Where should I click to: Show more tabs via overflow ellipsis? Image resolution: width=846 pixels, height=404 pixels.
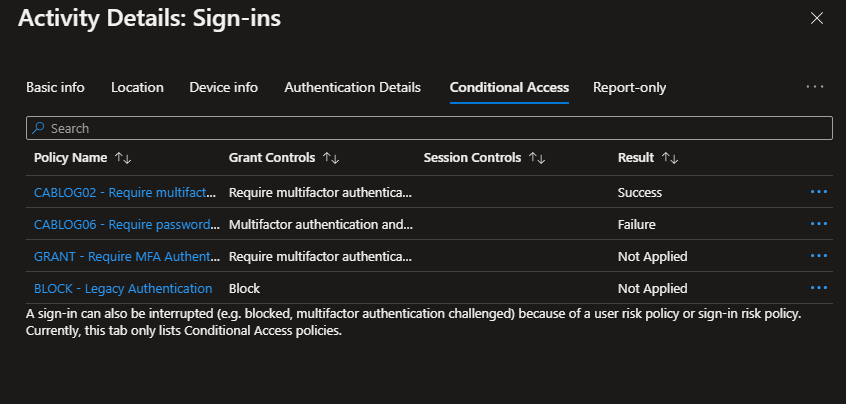coord(815,87)
